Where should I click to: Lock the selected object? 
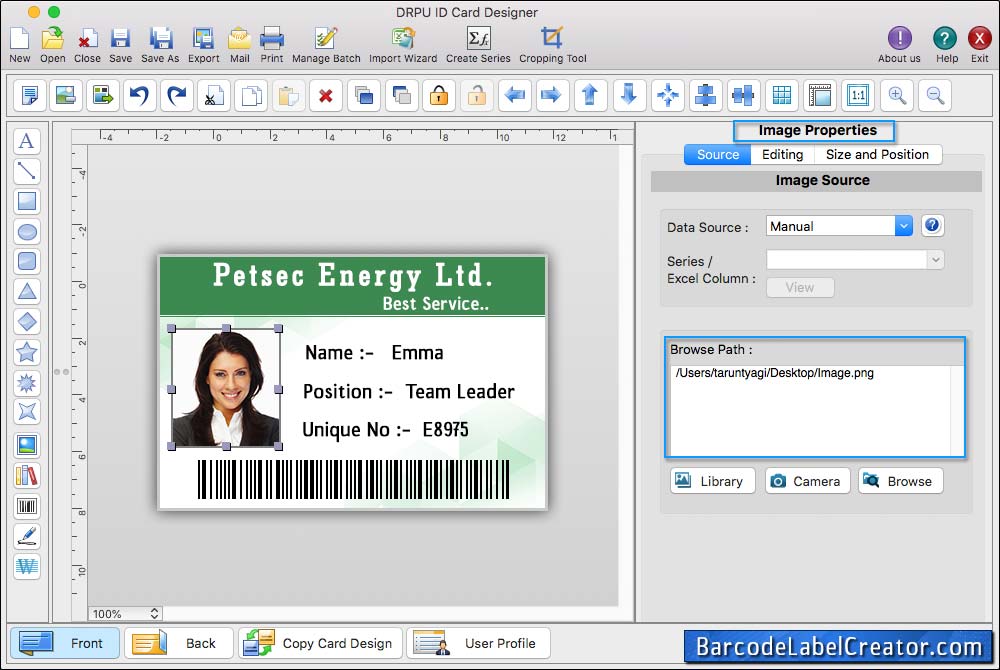439,96
